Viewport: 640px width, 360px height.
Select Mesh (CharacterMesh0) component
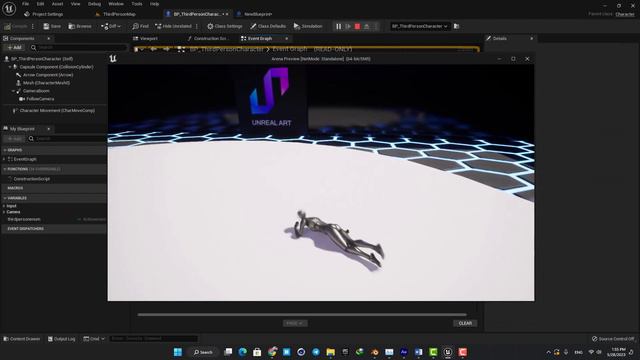click(46, 83)
